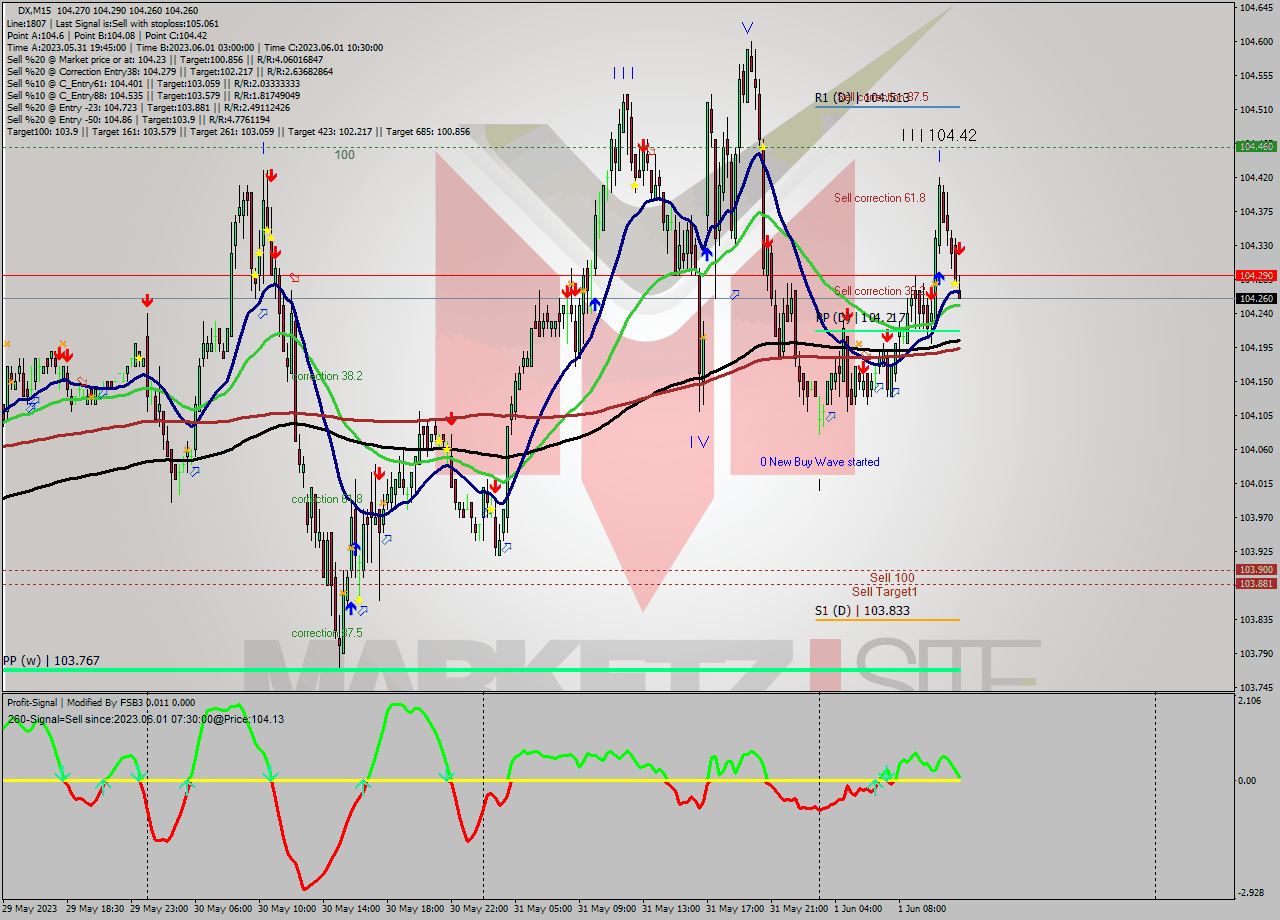1280x920 pixels.
Task: Click the '31 May 21:00' time axis label
Action: click(x=799, y=909)
